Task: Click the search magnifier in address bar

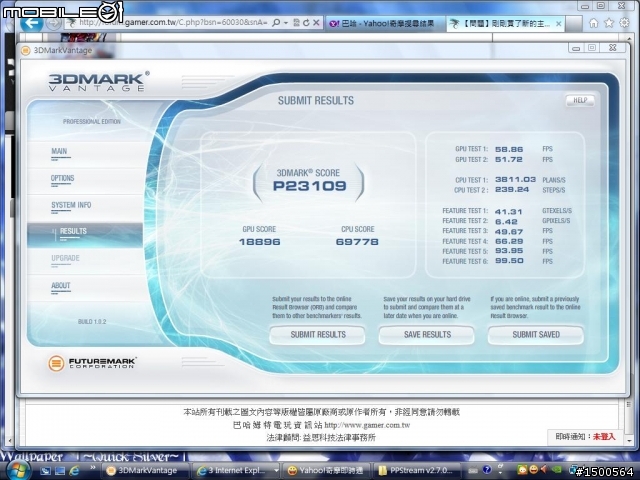Action: pos(276,22)
